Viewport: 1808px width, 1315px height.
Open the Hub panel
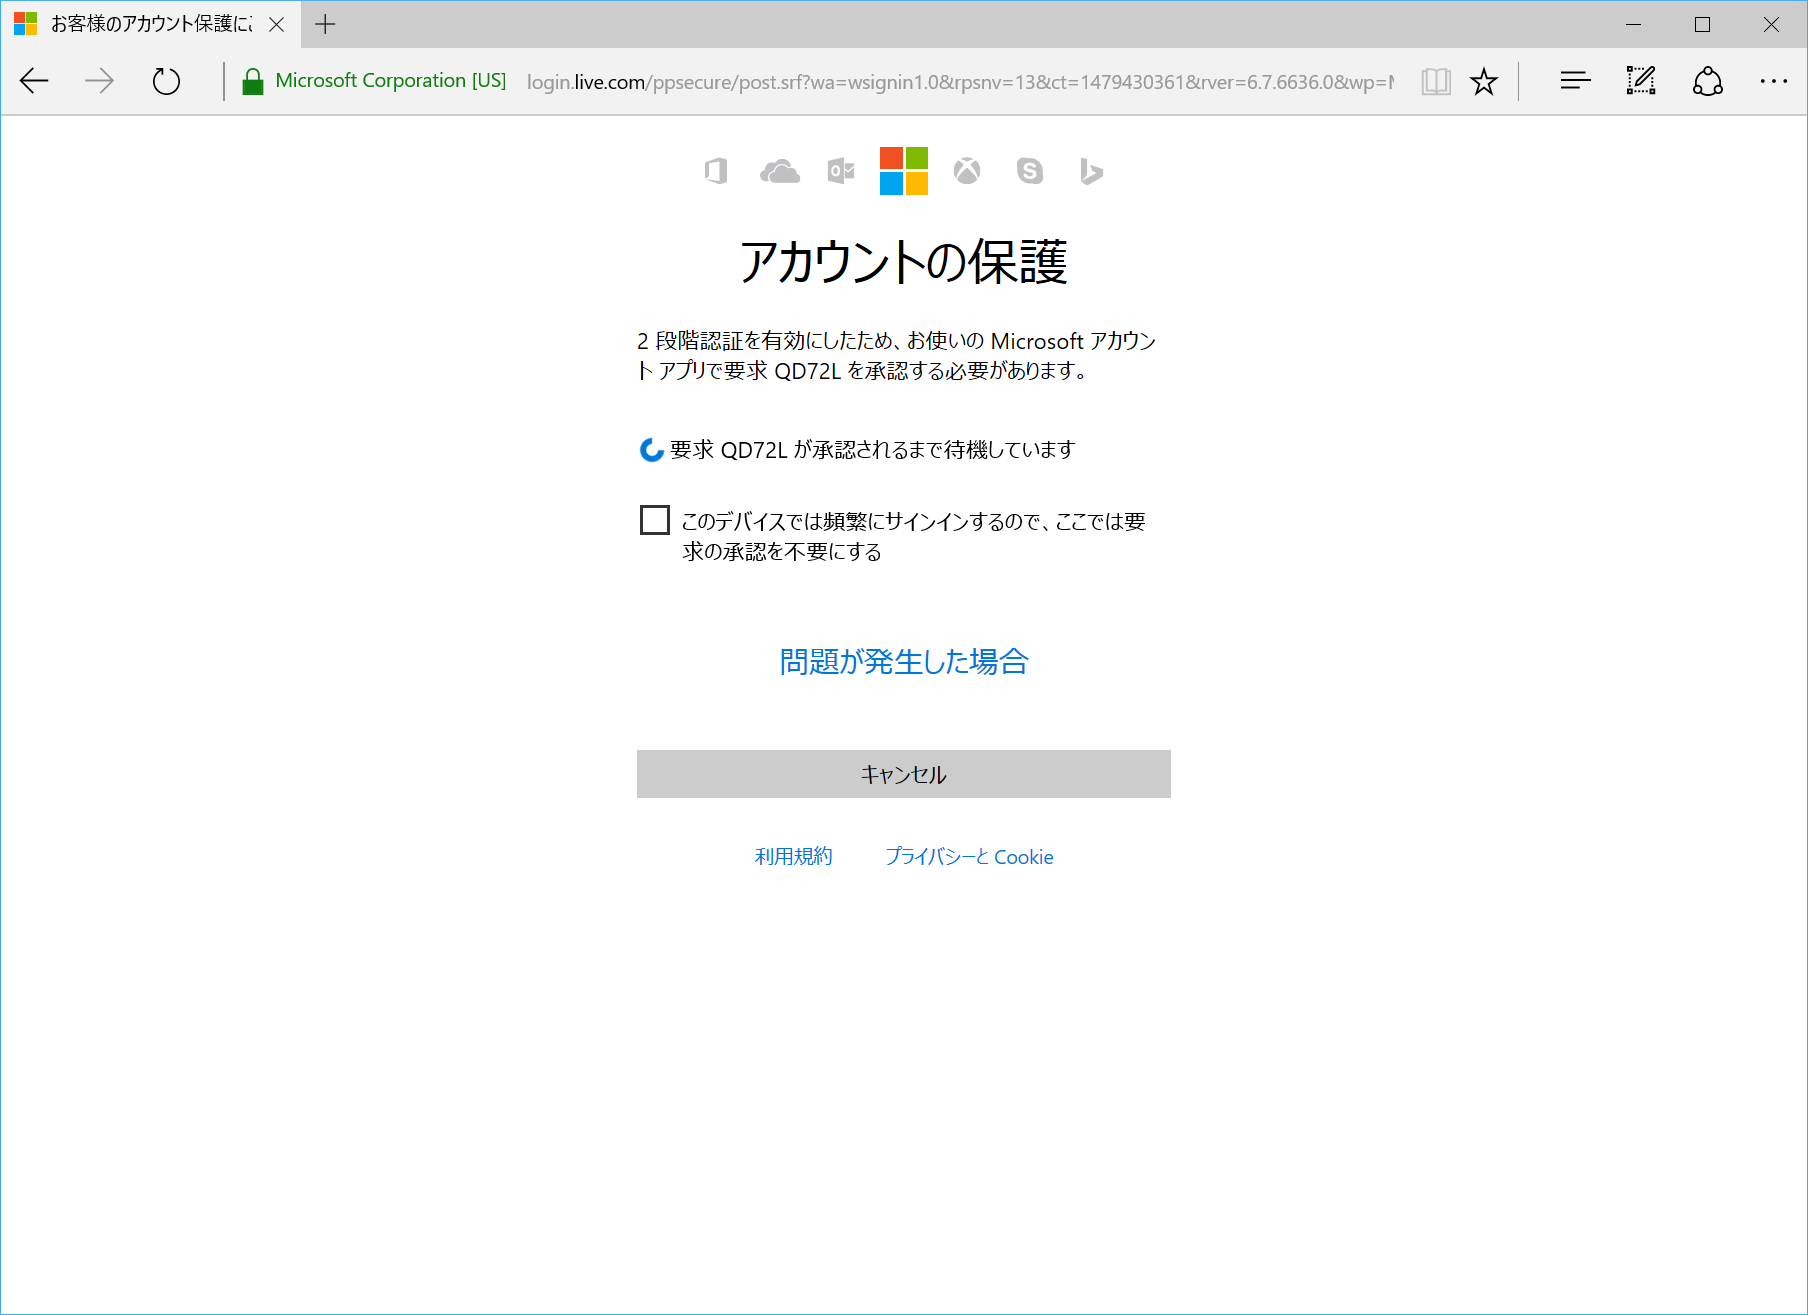pos(1574,81)
